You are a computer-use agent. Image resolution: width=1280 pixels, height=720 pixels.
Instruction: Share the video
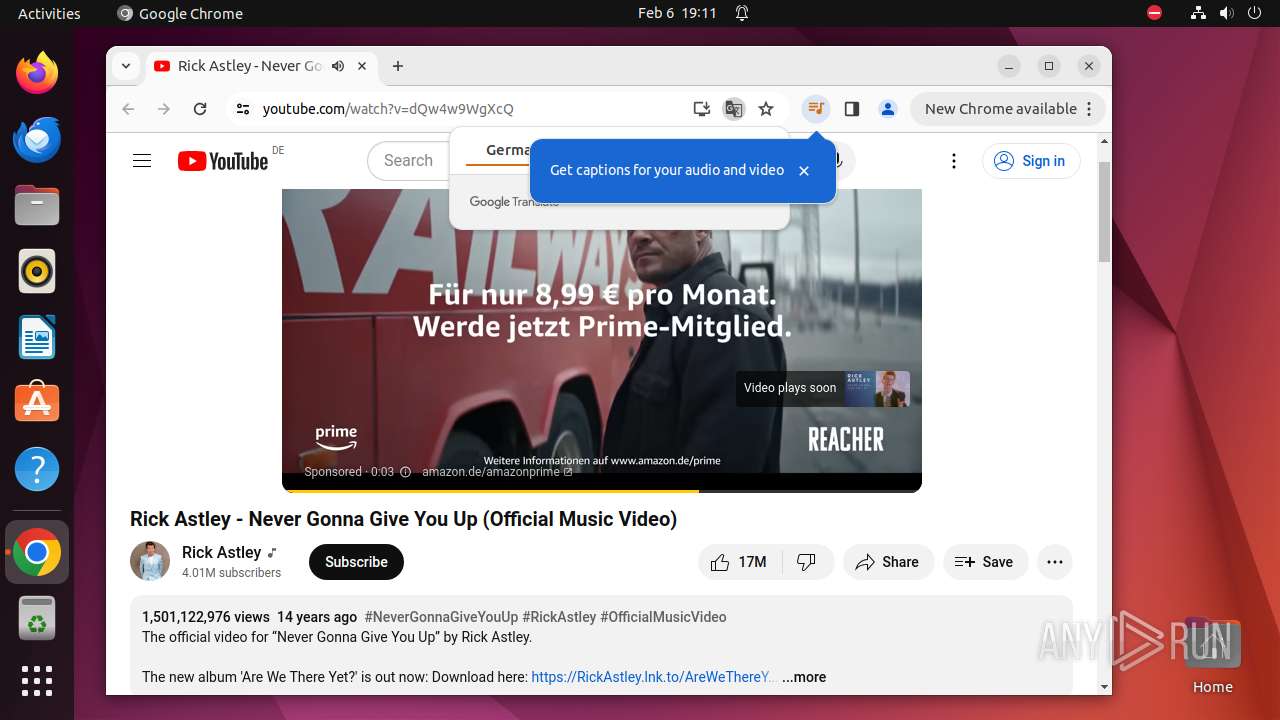click(x=888, y=562)
